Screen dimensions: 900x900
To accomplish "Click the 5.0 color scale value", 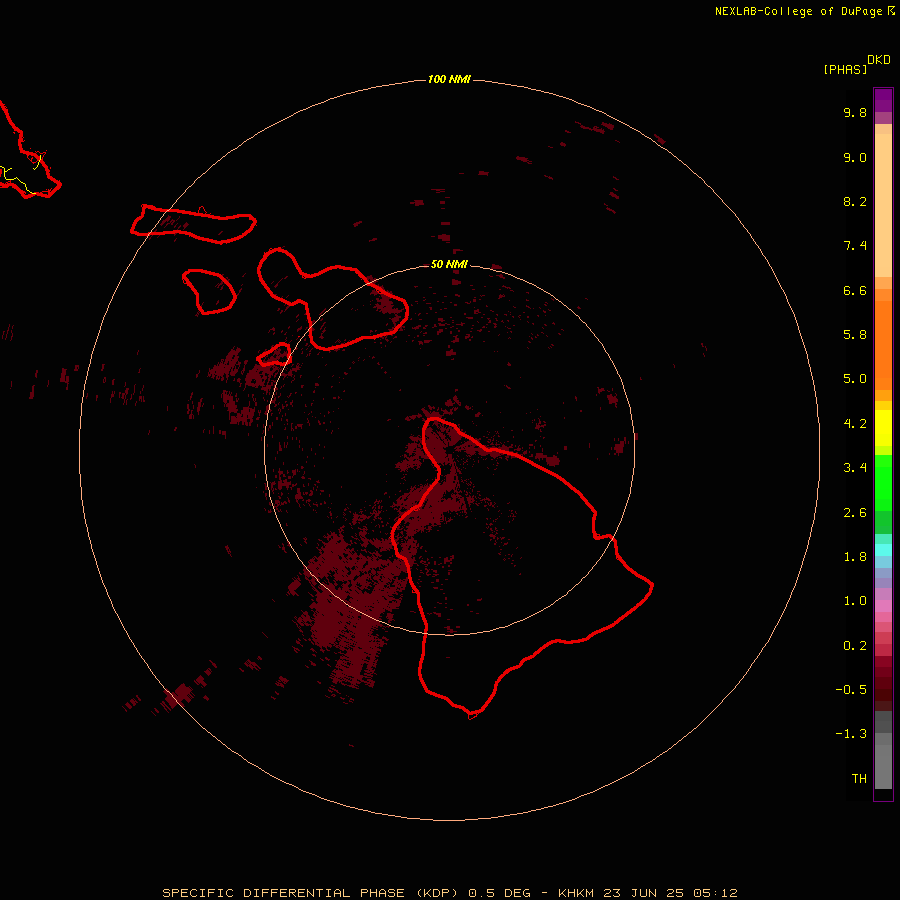I will pyautogui.click(x=855, y=379).
